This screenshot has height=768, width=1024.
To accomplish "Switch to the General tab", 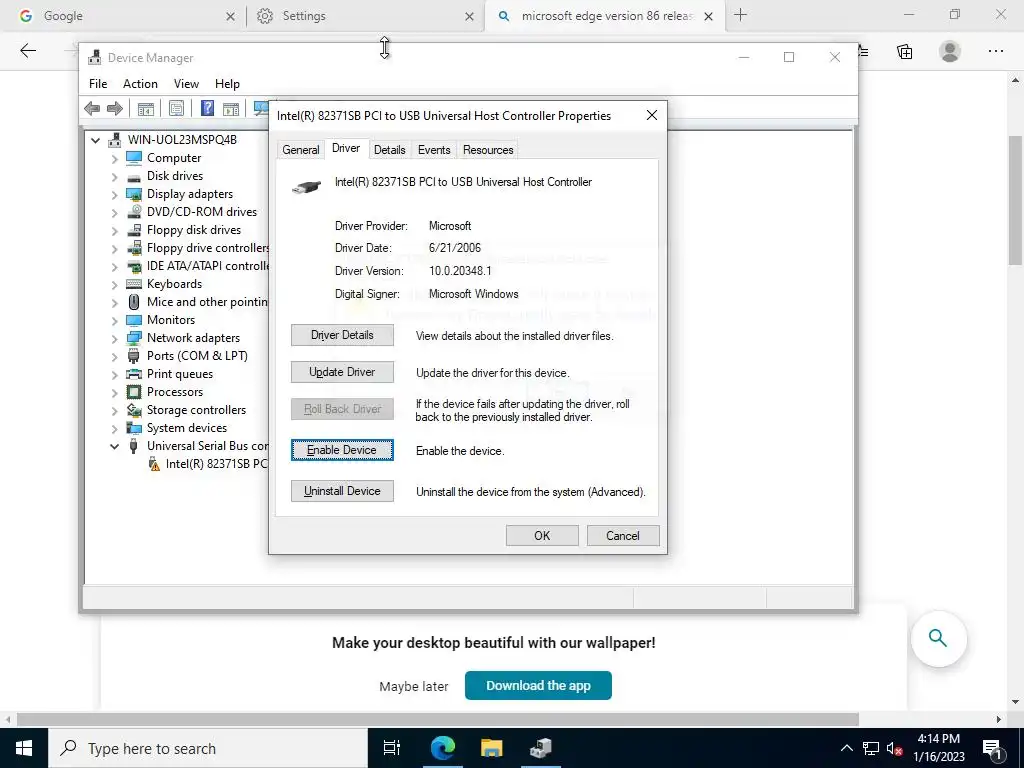I will pos(300,150).
